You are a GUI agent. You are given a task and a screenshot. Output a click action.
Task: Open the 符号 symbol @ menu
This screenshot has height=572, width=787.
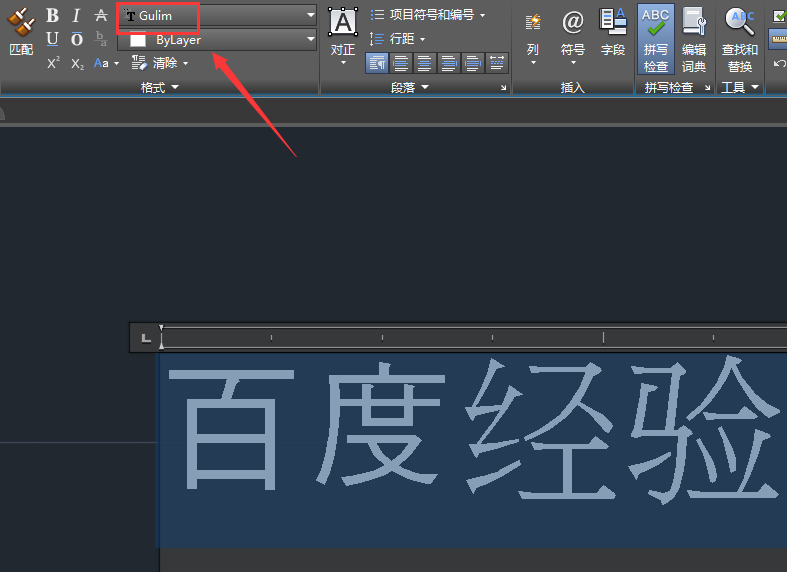(573, 38)
